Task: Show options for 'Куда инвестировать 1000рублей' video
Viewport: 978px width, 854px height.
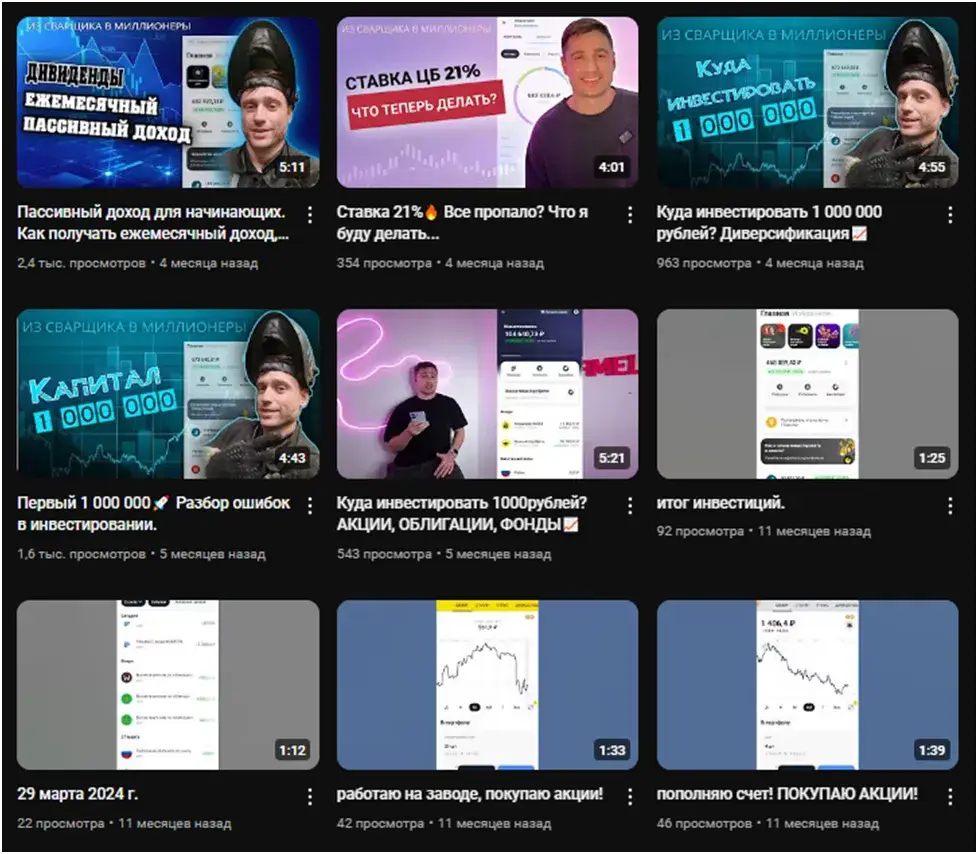Action: coord(630,506)
